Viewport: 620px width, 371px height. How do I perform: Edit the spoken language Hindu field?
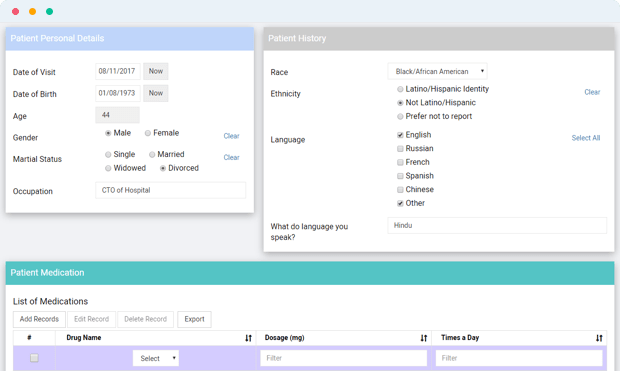497,225
